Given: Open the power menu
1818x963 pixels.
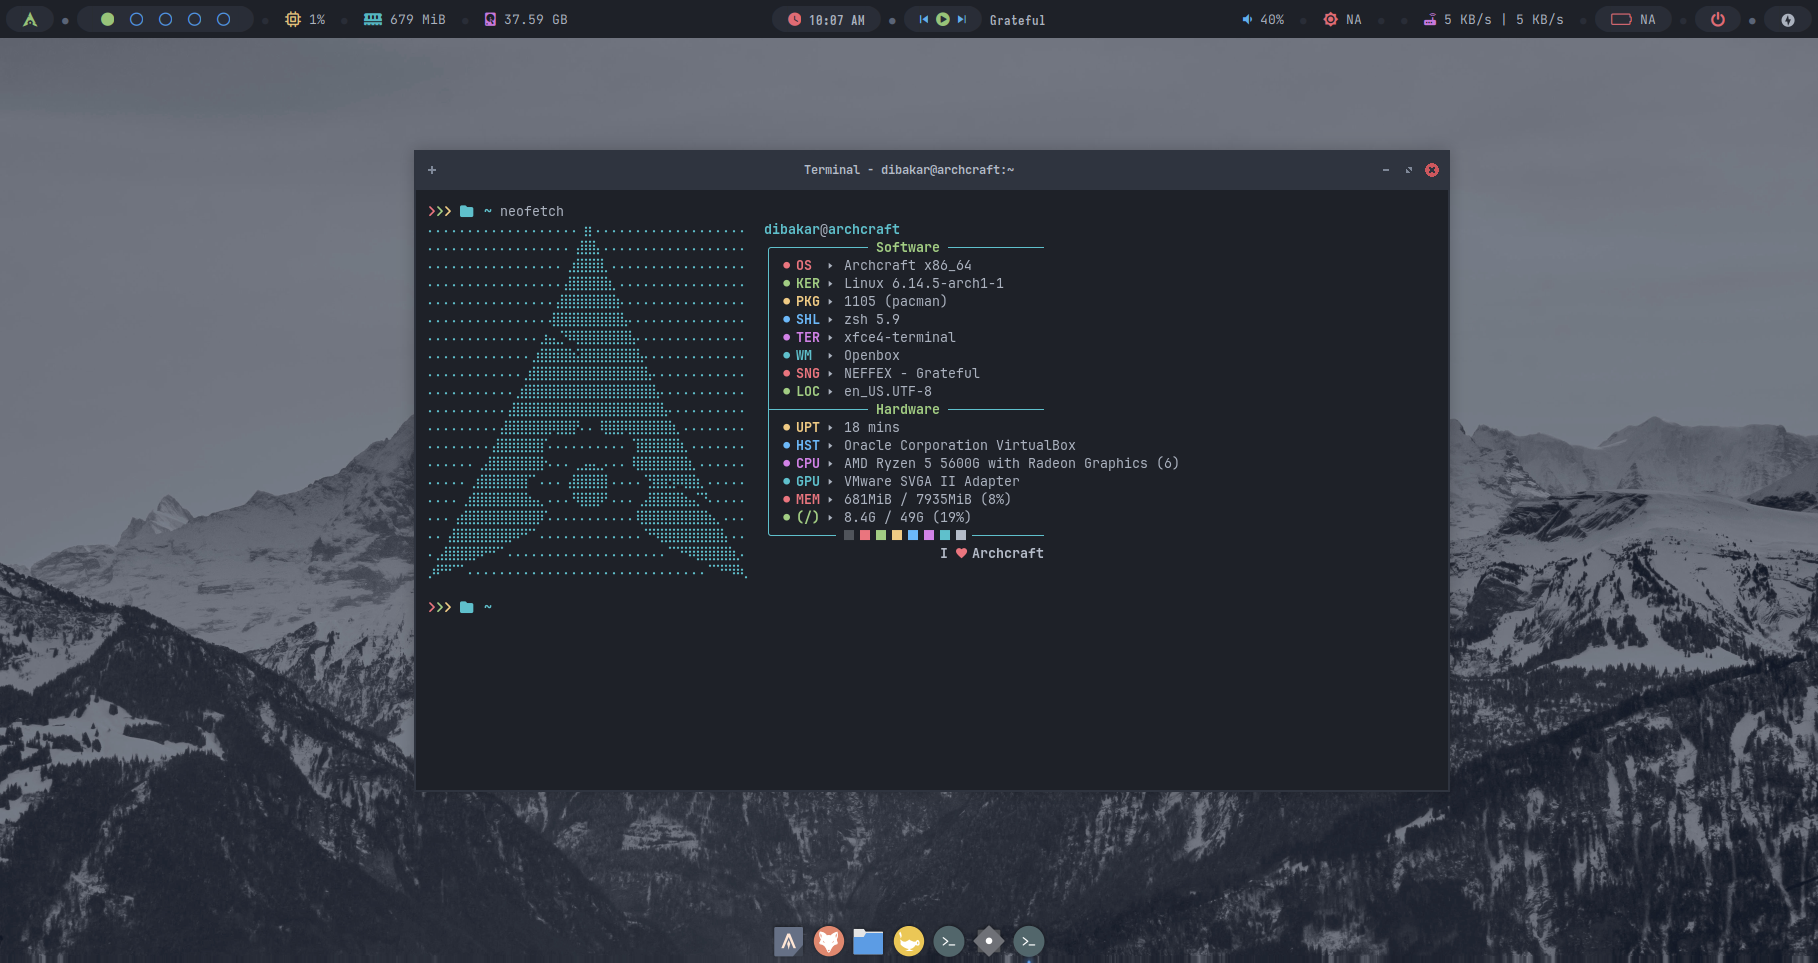Looking at the screenshot, I should (x=1718, y=19).
